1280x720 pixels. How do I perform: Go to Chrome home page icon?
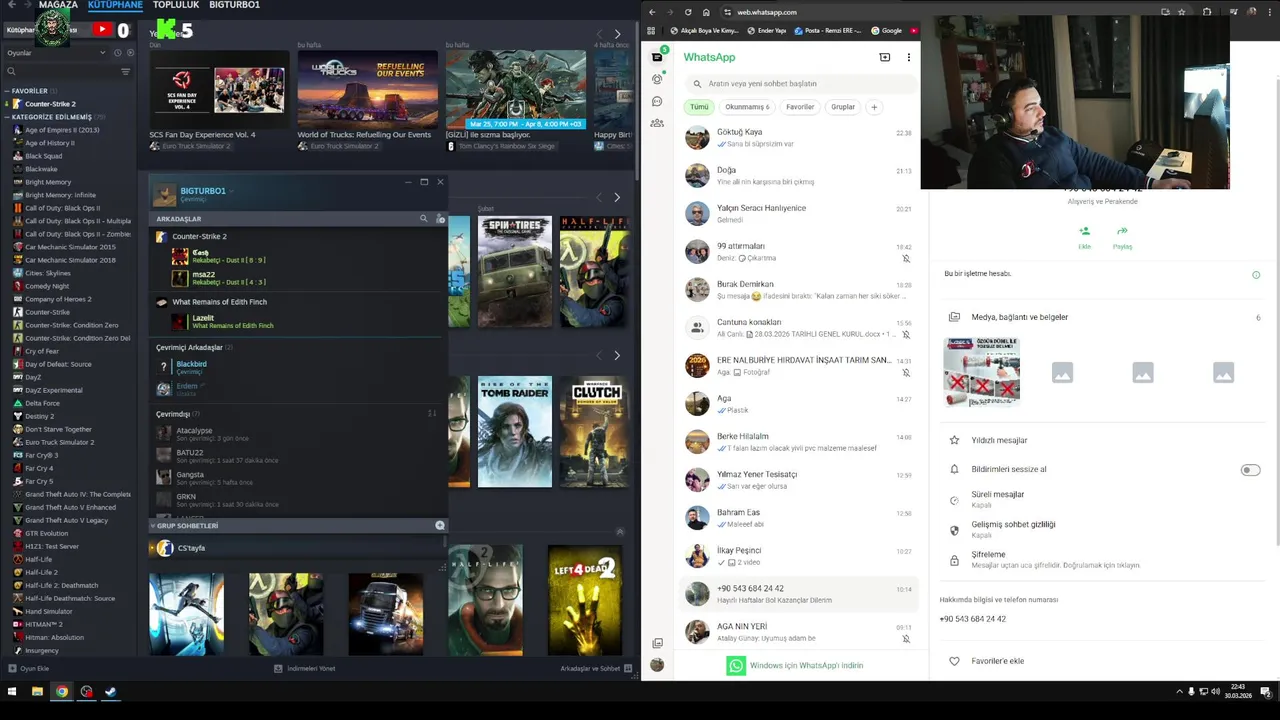coord(706,12)
